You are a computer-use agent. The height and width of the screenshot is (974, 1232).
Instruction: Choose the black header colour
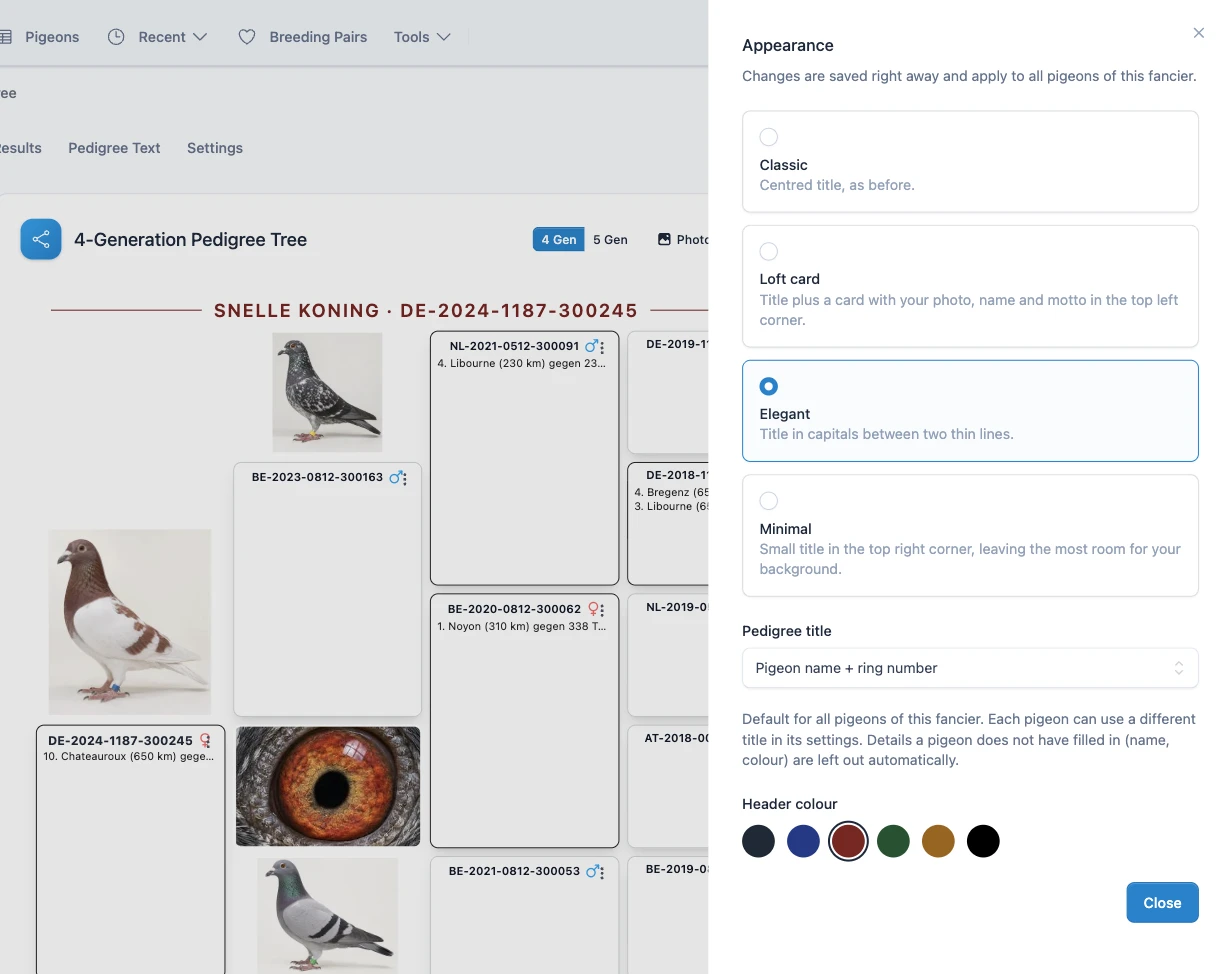click(983, 841)
